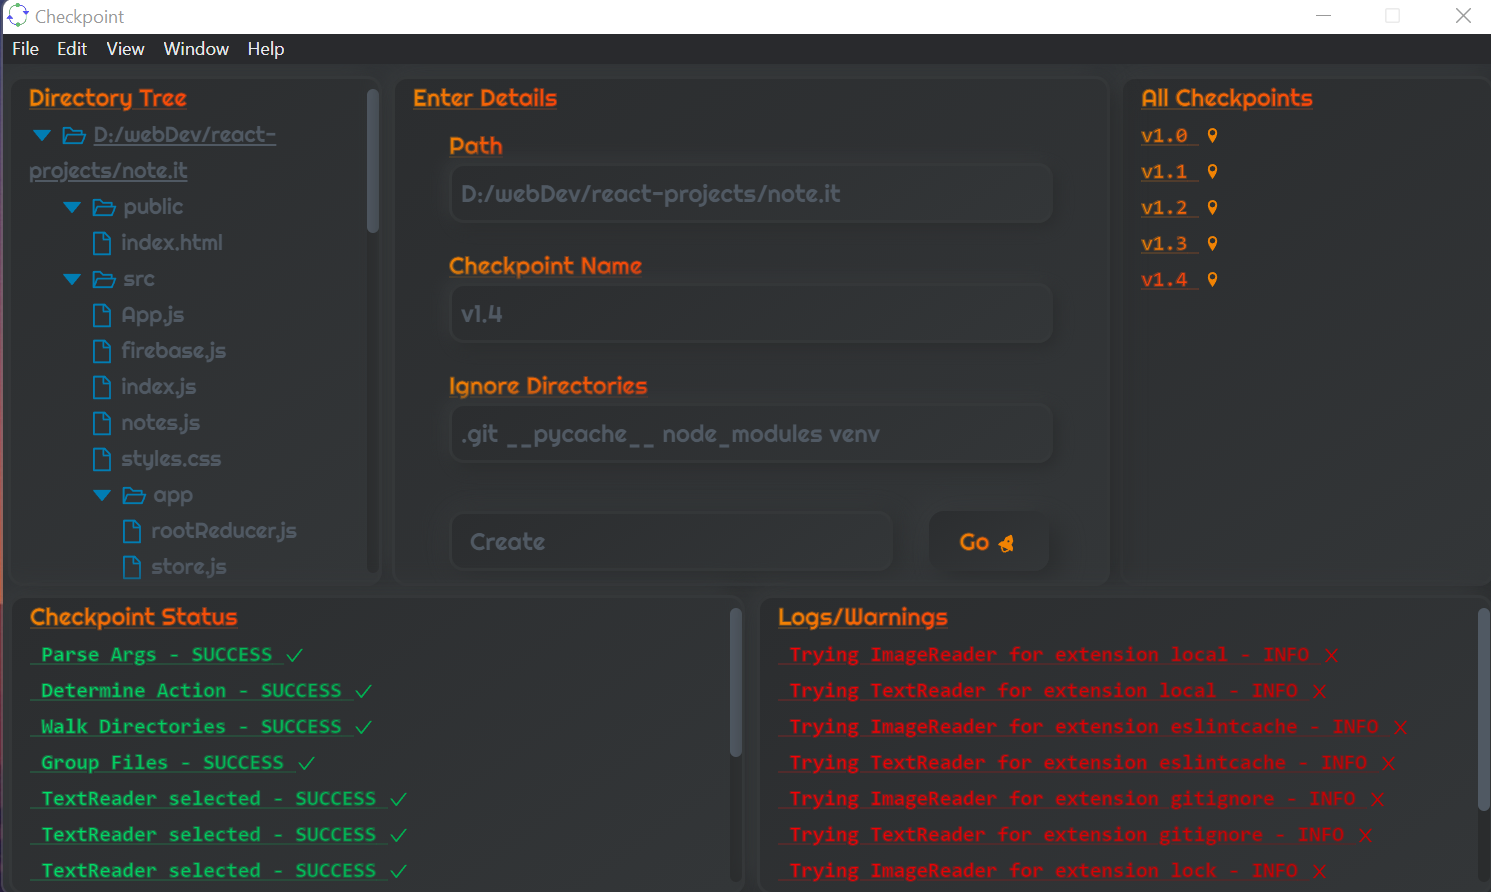
Task: Click the Directory Tree scrollbar thumb
Action: point(373,161)
